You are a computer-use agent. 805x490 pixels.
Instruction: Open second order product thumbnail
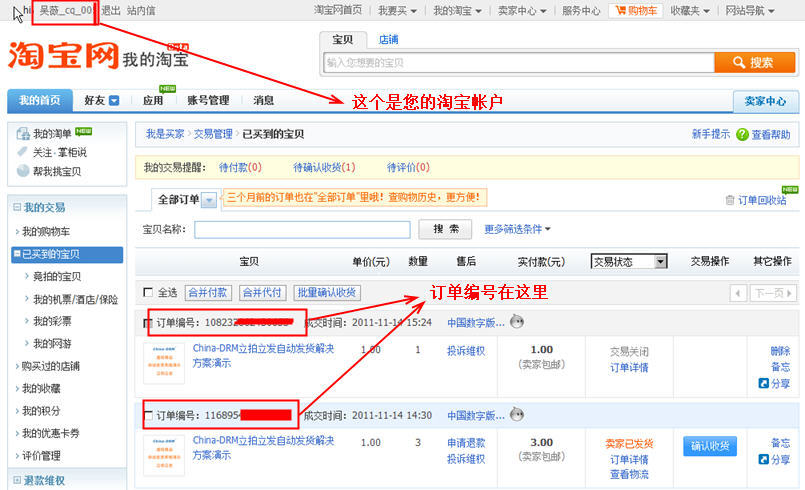[164, 455]
